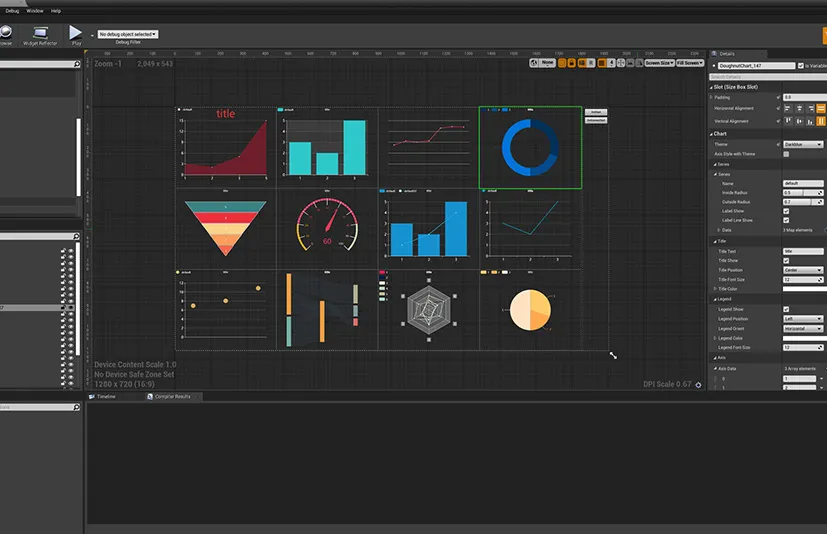
Task: Collapse the Legend section
Action: (x=716, y=299)
